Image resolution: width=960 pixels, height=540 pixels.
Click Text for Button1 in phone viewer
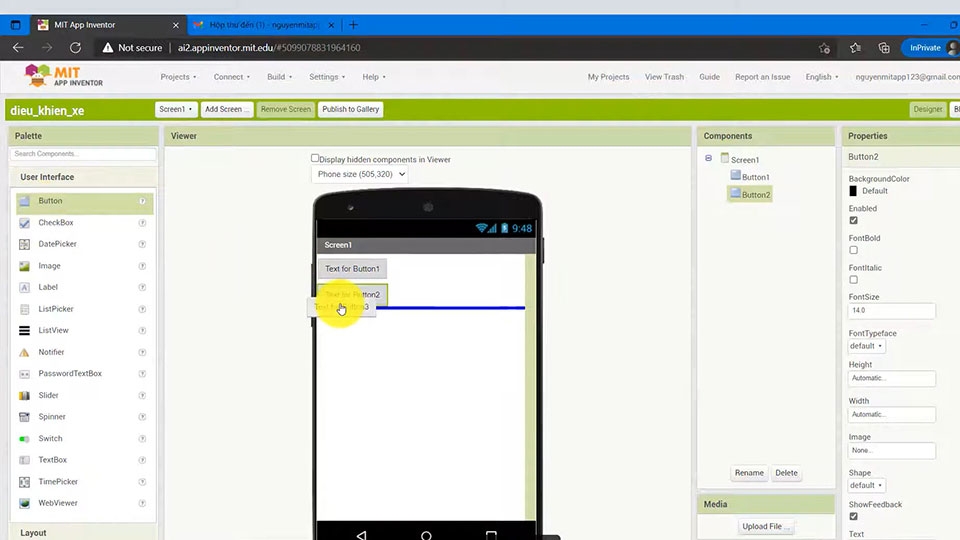tap(352, 269)
